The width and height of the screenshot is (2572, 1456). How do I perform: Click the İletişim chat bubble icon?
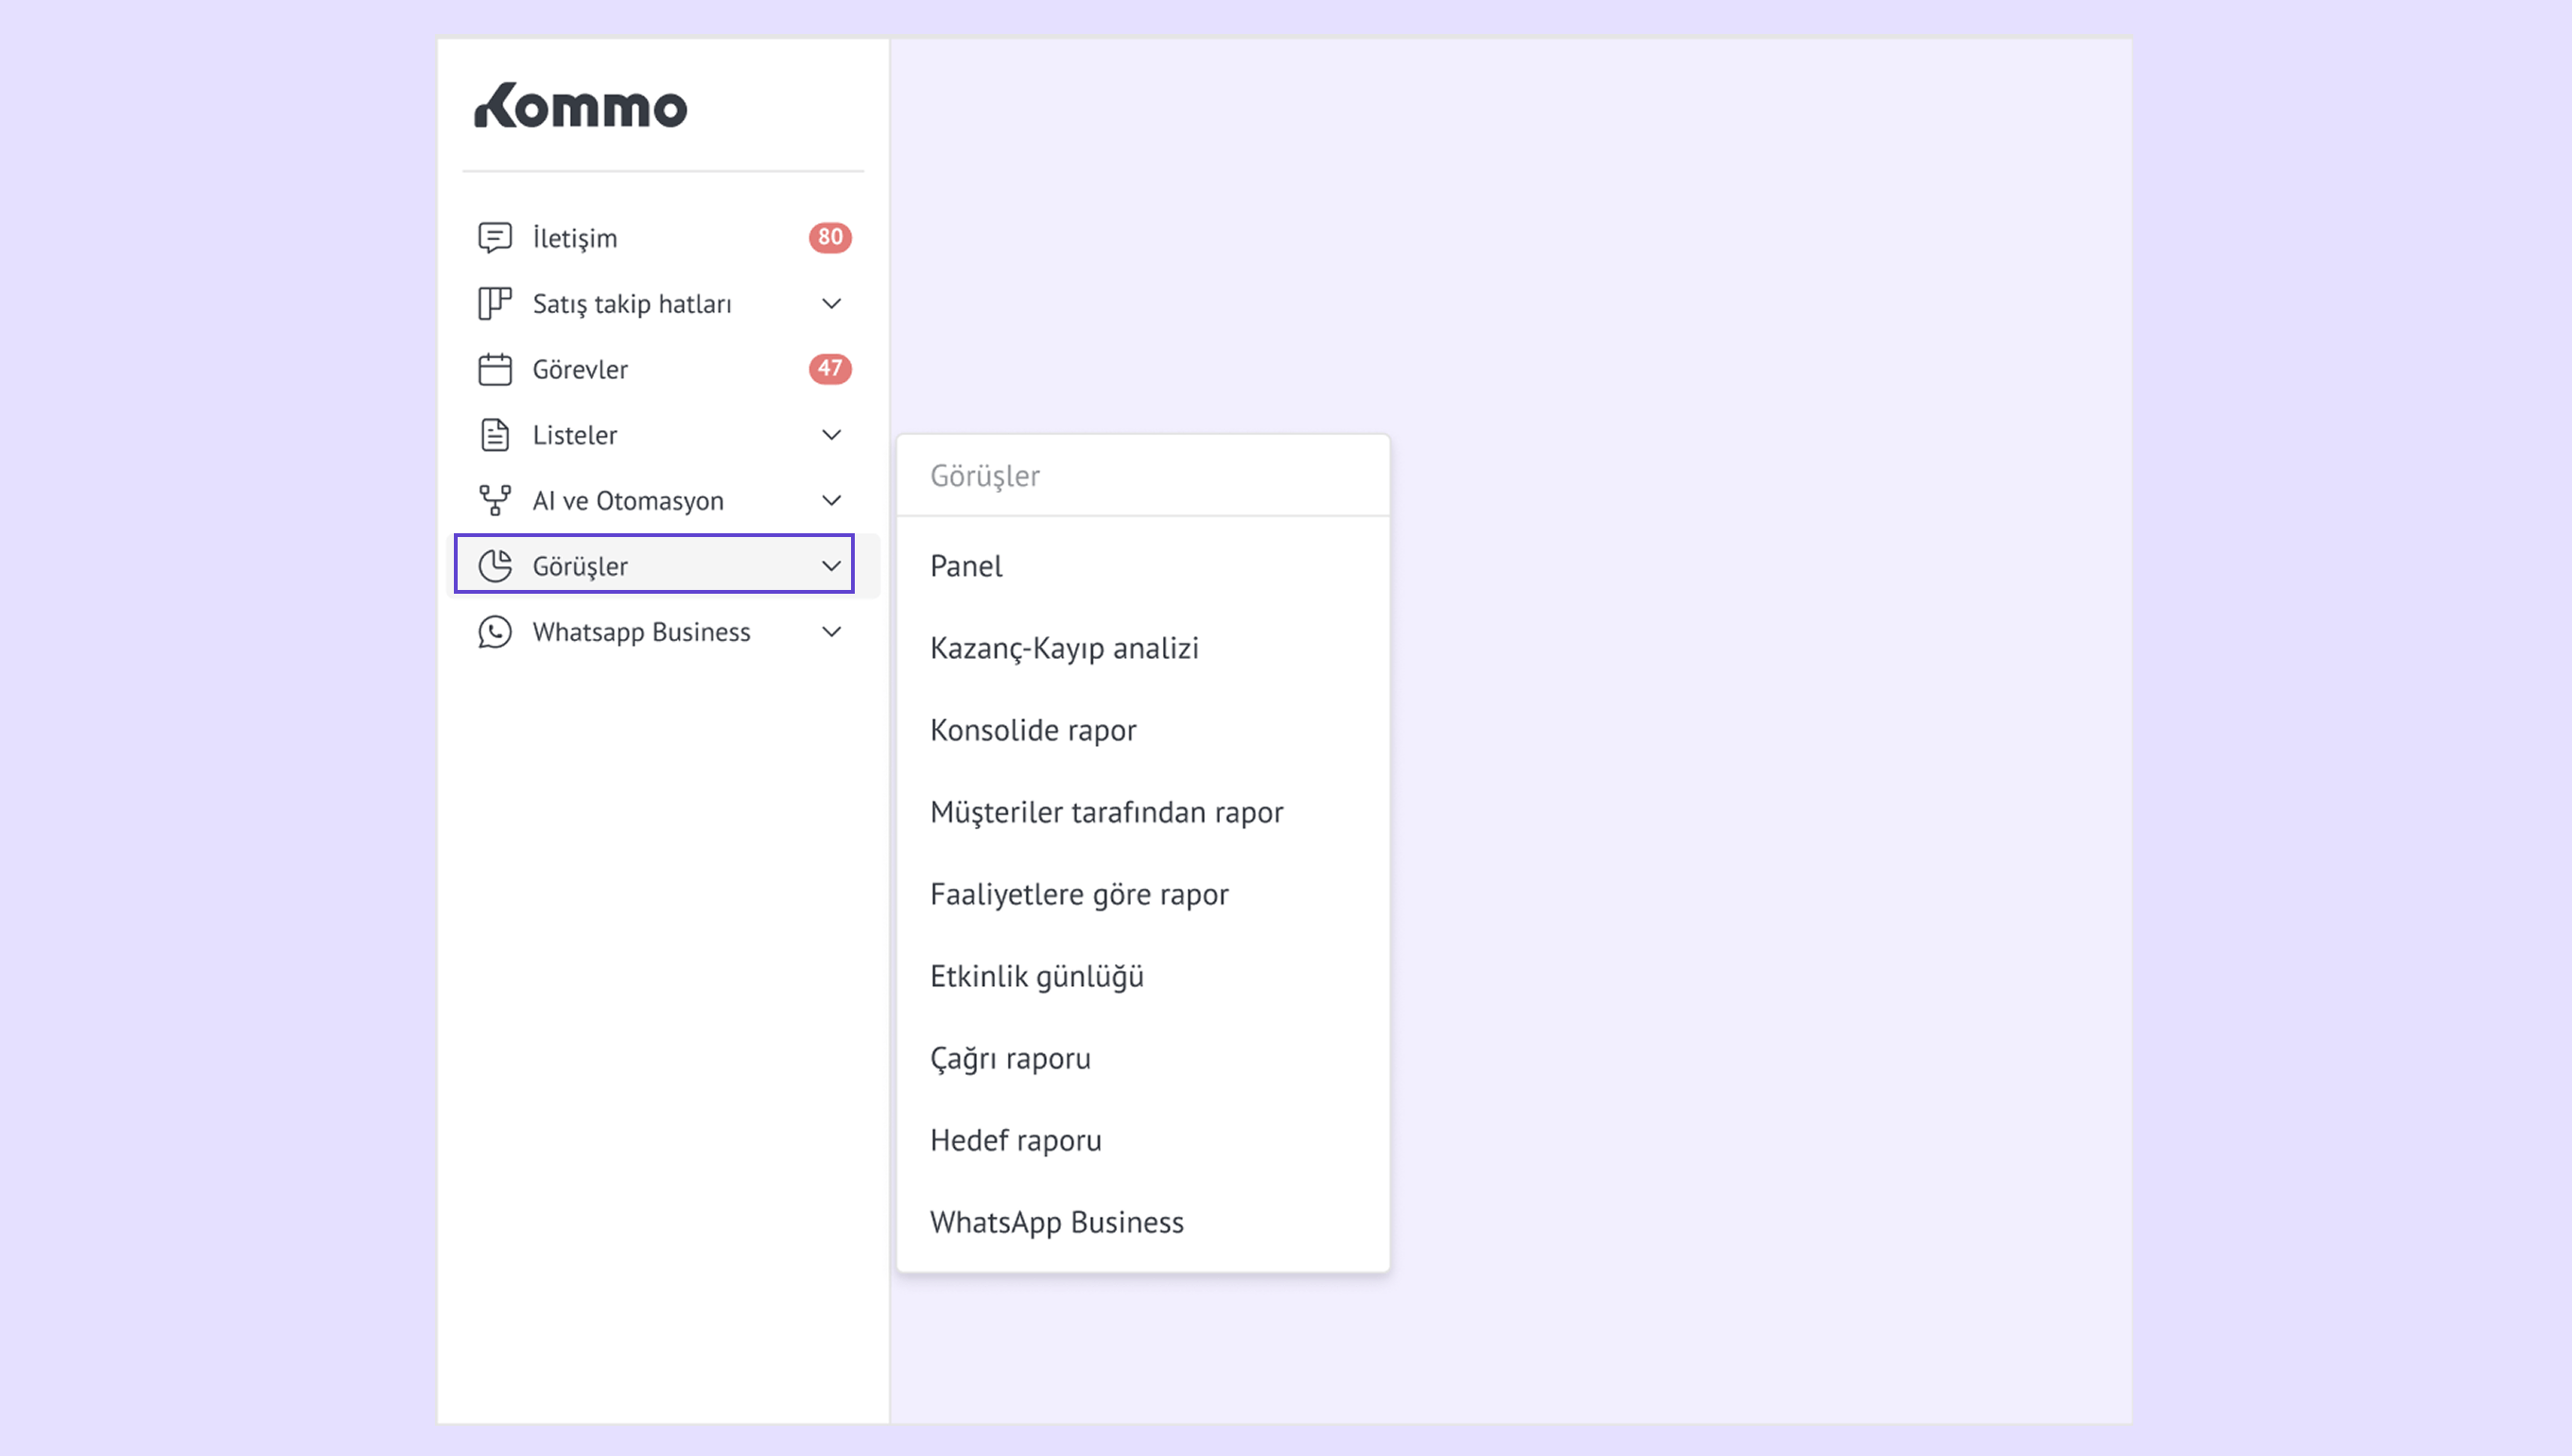click(x=494, y=238)
